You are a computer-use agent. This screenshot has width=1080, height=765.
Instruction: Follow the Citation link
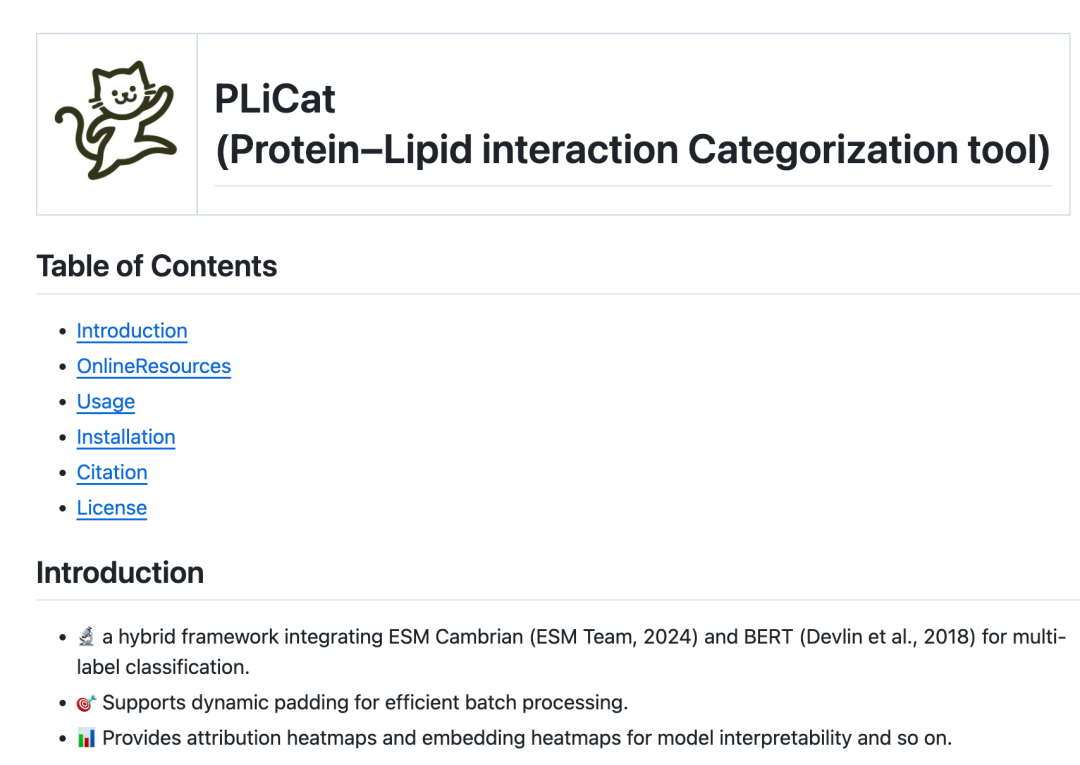tap(112, 472)
